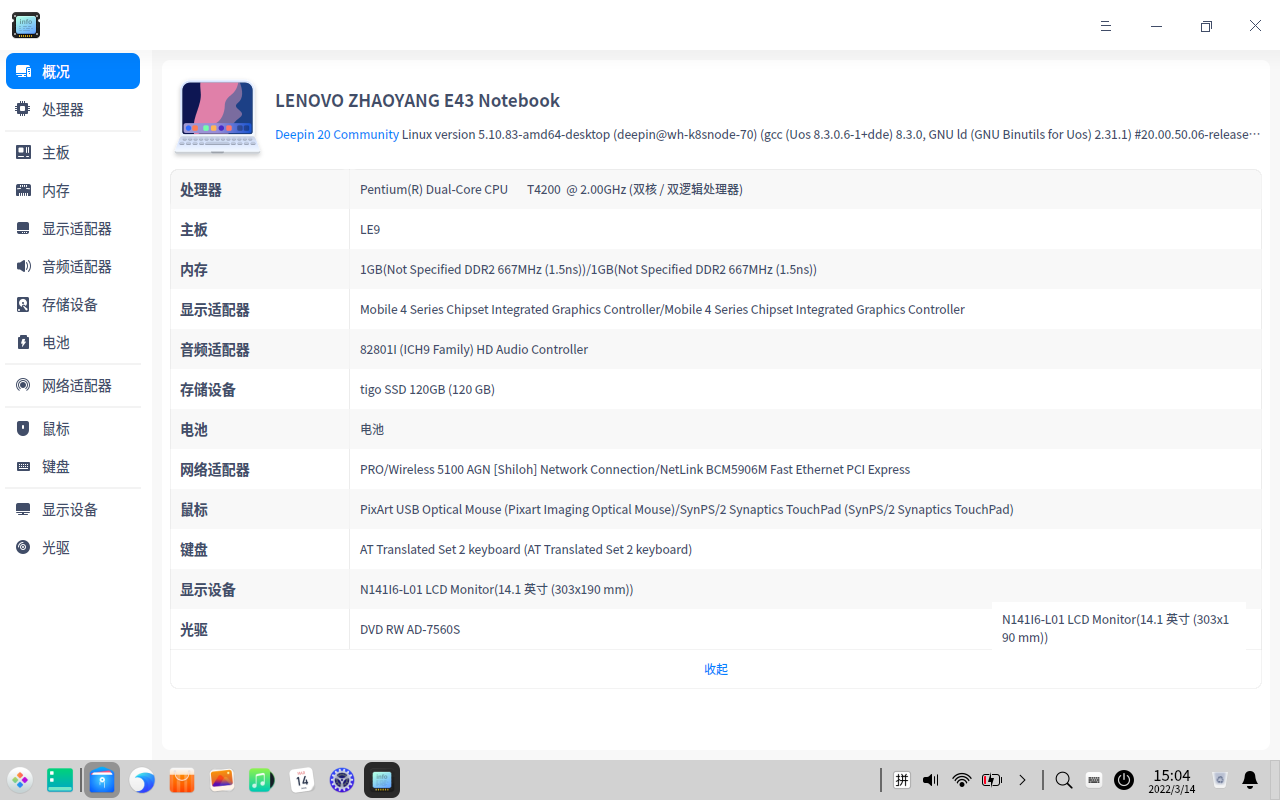Open the 概况 overview section in sidebar
The image size is (1280, 800).
(73, 71)
